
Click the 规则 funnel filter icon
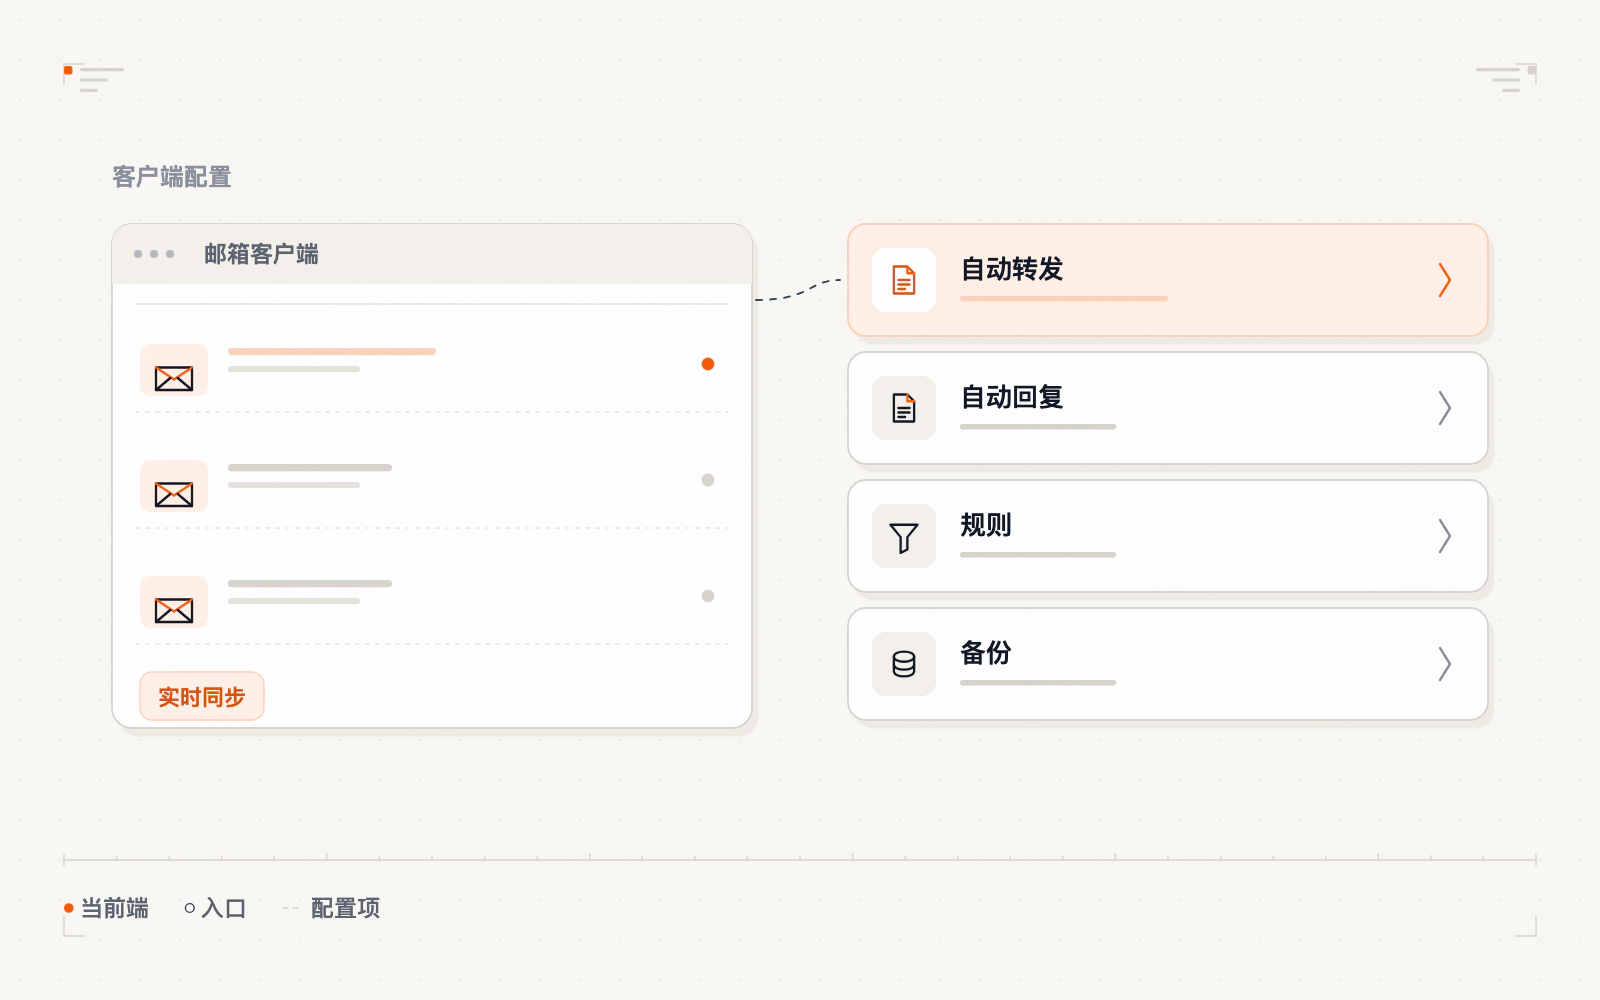pyautogui.click(x=904, y=536)
